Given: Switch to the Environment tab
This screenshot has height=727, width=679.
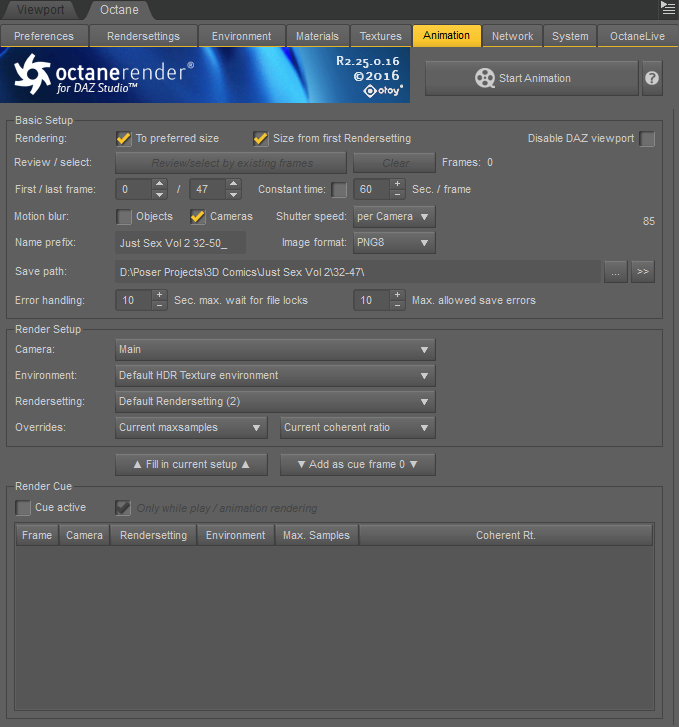Looking at the screenshot, I should pyautogui.click(x=241, y=36).
